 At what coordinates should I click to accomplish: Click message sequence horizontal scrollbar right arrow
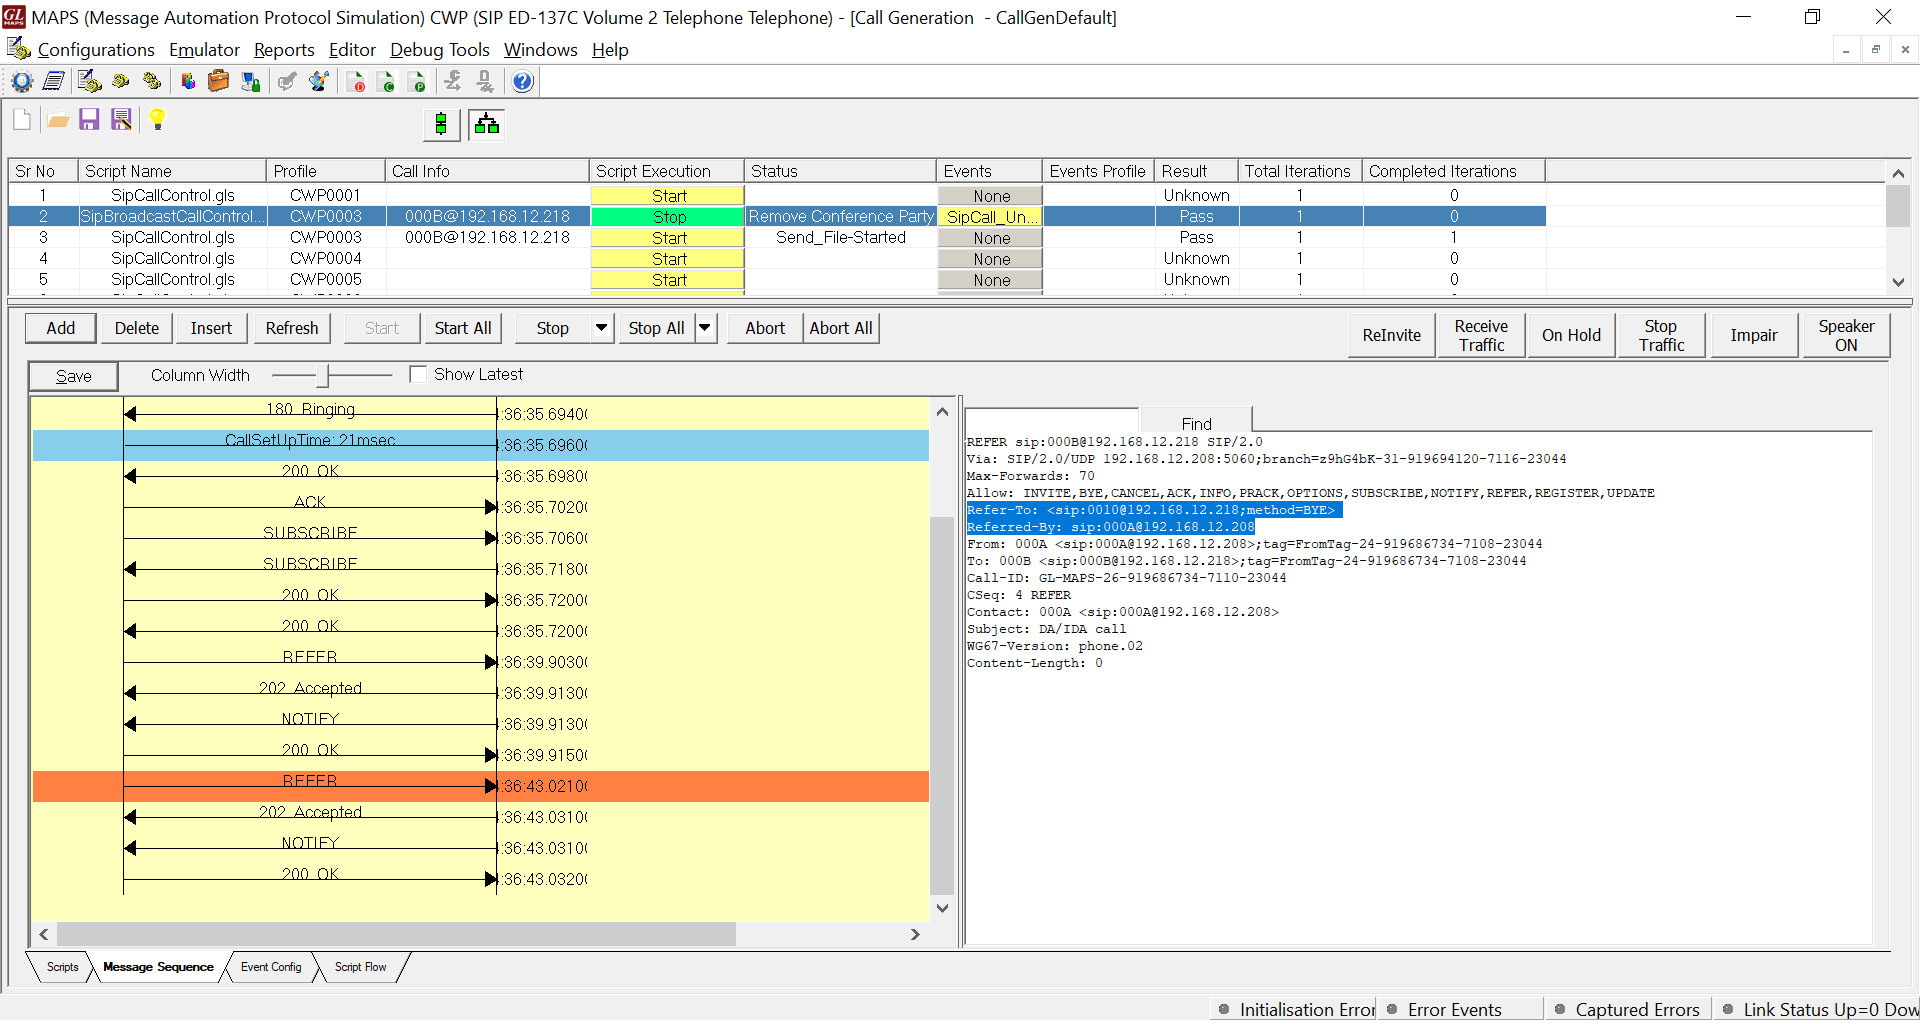pyautogui.click(x=915, y=934)
